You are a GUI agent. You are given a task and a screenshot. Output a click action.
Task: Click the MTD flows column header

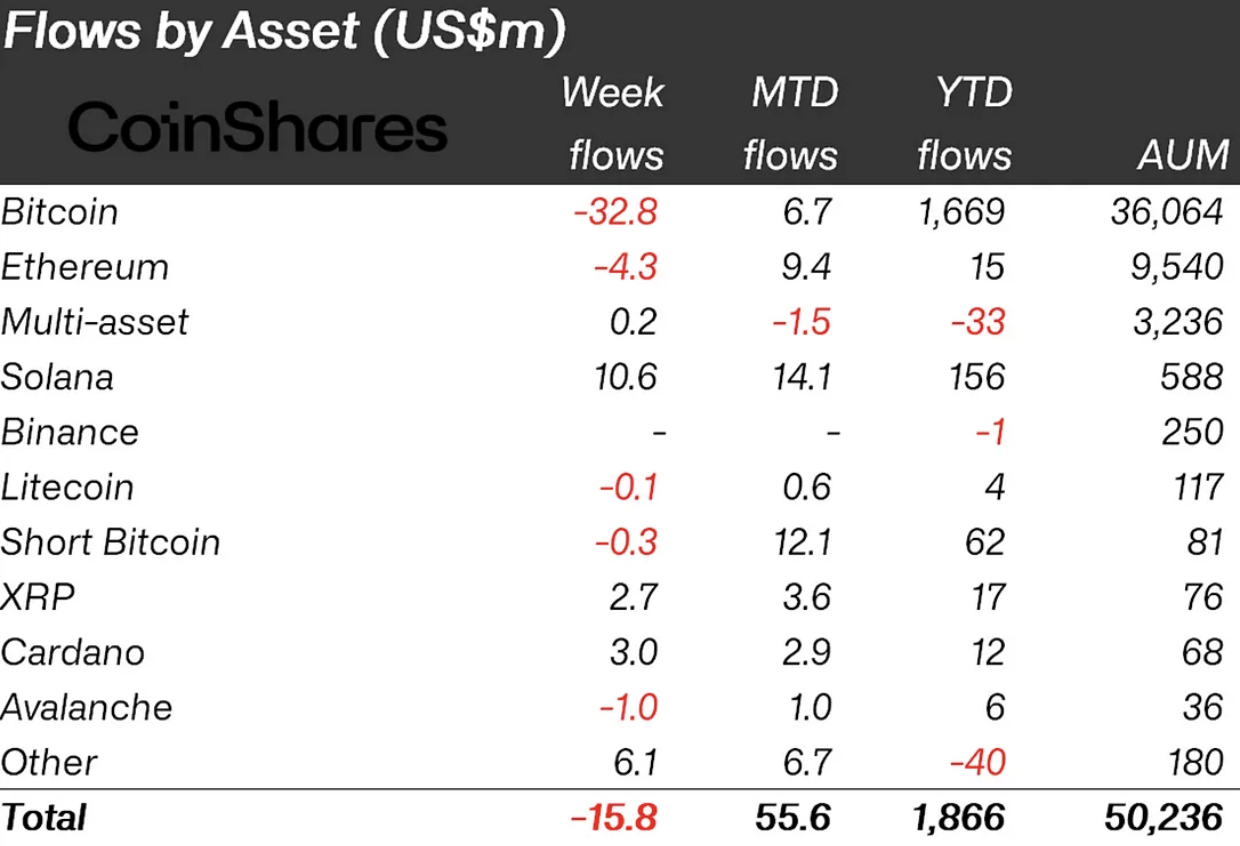pyautogui.click(x=791, y=124)
